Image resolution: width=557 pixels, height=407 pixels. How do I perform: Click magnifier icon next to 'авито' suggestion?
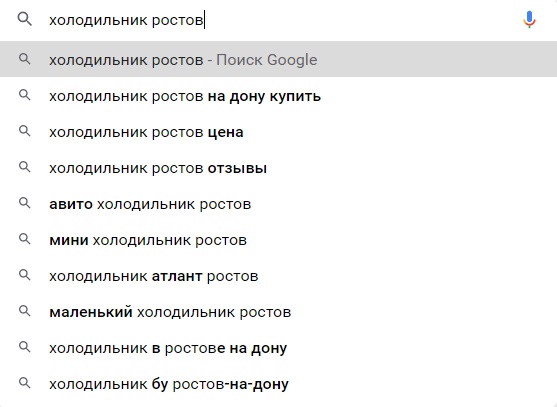pyautogui.click(x=25, y=203)
